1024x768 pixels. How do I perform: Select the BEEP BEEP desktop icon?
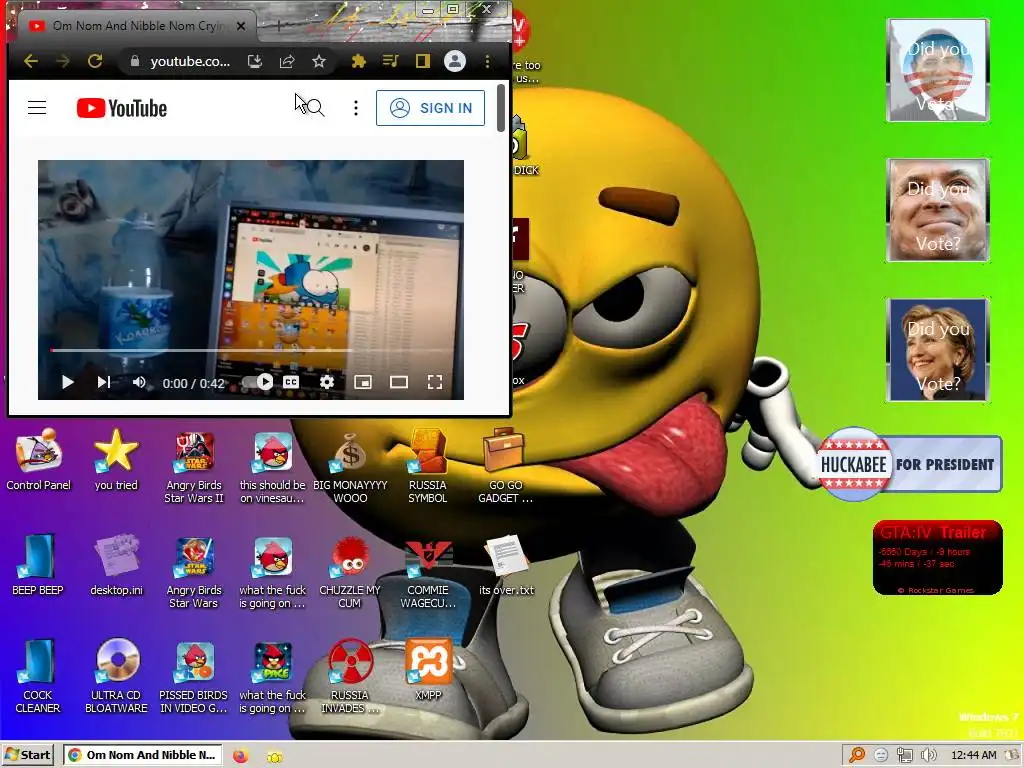coord(38,566)
